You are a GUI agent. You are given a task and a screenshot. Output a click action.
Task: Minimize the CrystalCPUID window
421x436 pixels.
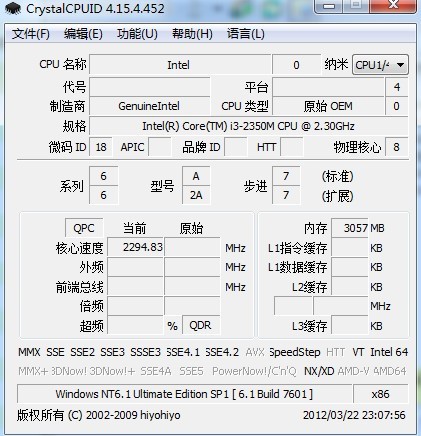329,6
